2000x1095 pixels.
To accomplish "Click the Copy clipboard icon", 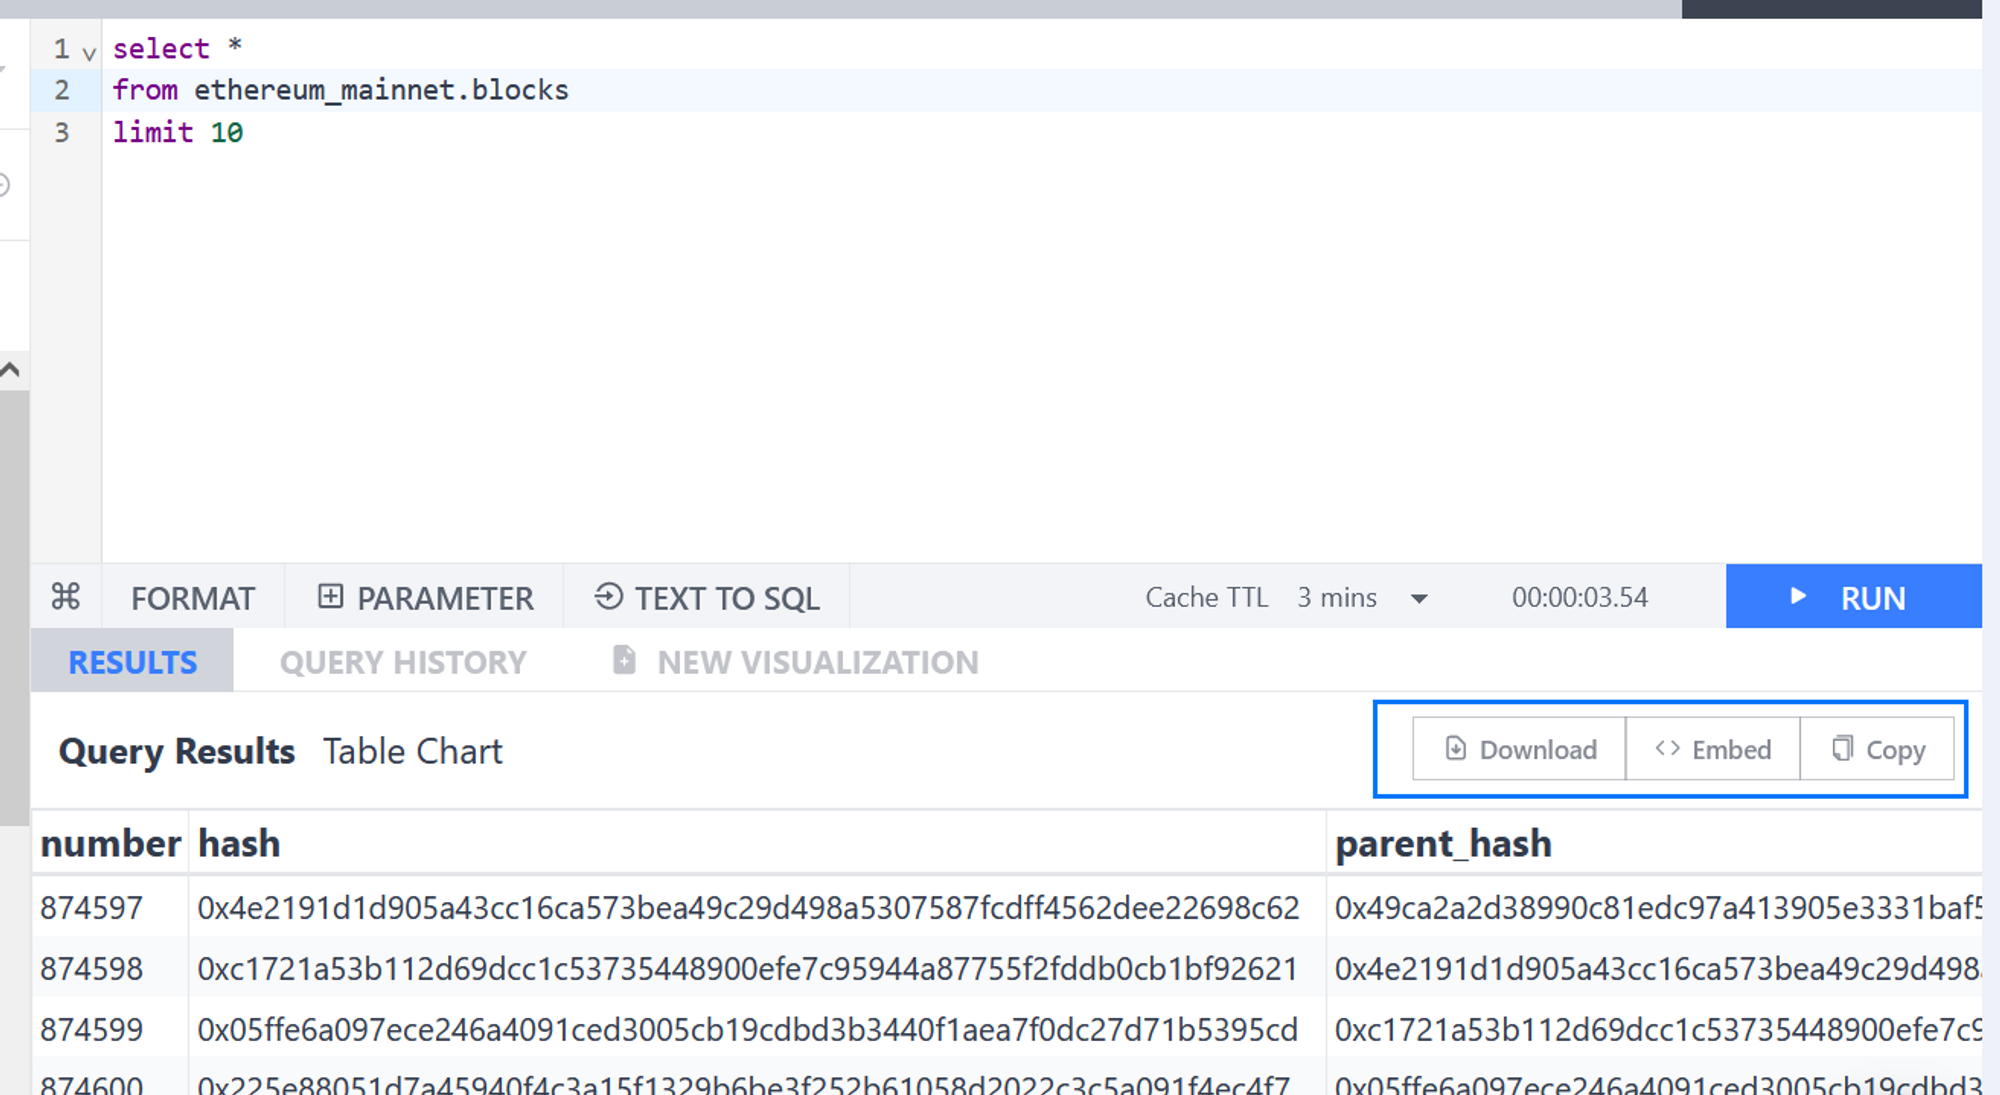I will pyautogui.click(x=1842, y=749).
